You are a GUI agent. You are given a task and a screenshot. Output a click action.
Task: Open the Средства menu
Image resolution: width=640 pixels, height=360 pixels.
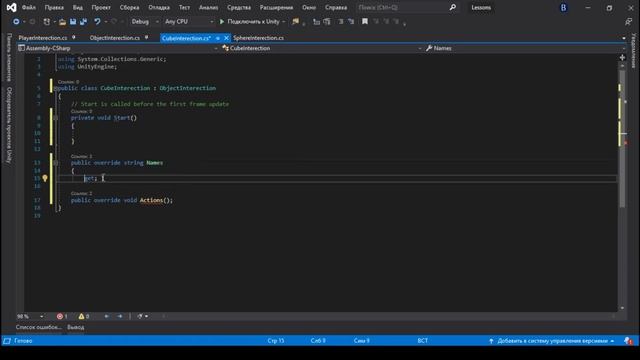(x=239, y=7)
